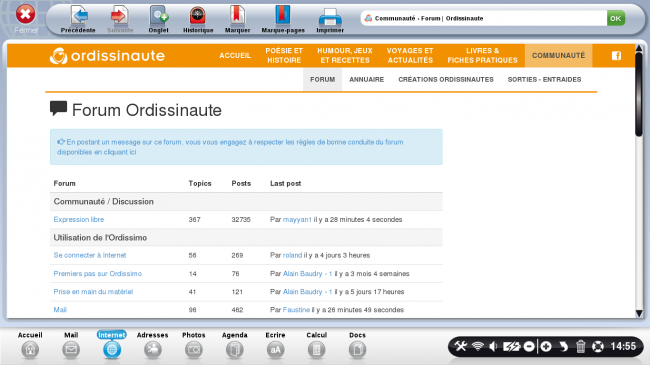The height and width of the screenshot is (365, 650).
Task: View Alain Baudry link in Prise en main row
Action: point(307,292)
